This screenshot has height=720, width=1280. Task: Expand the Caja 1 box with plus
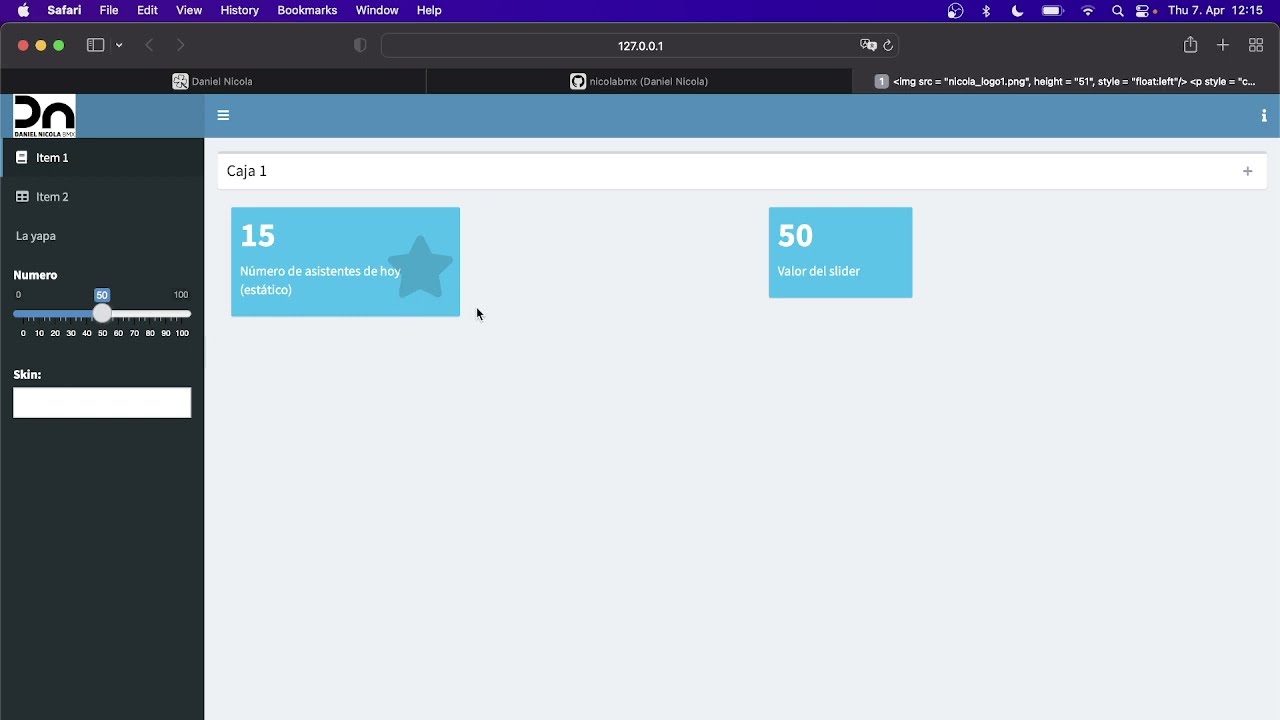pyautogui.click(x=1247, y=171)
